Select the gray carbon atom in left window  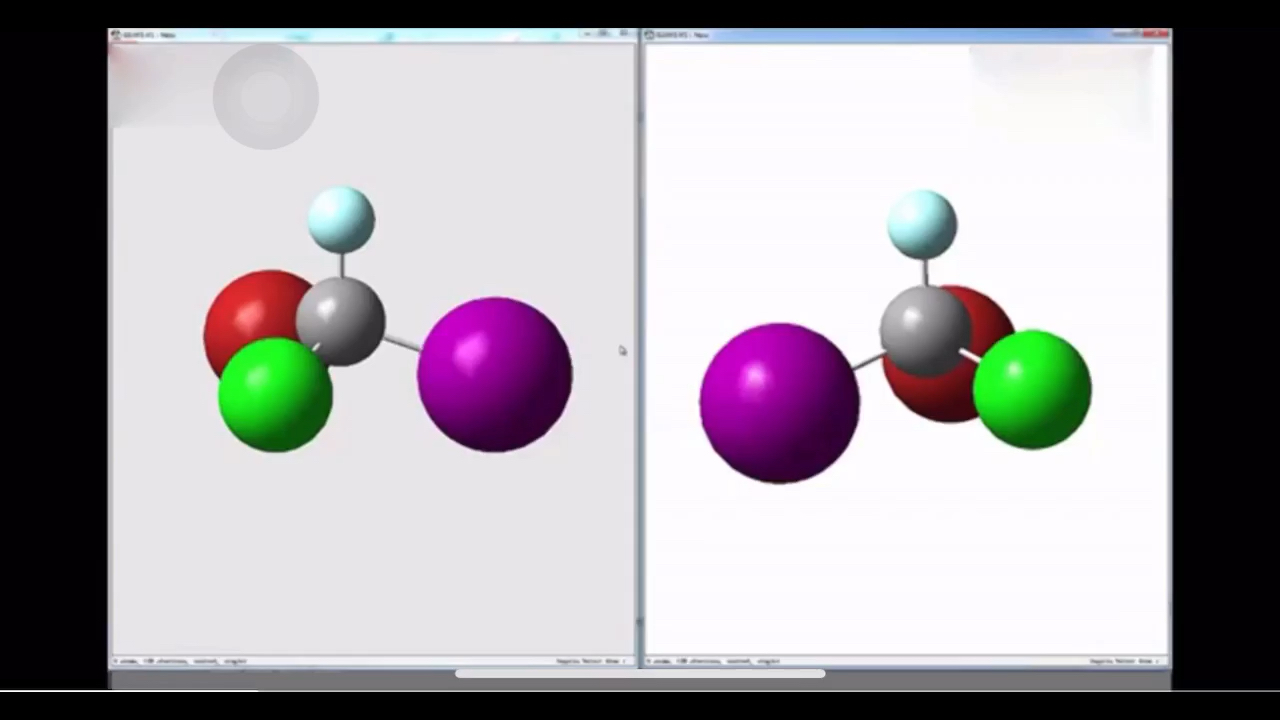[341, 321]
